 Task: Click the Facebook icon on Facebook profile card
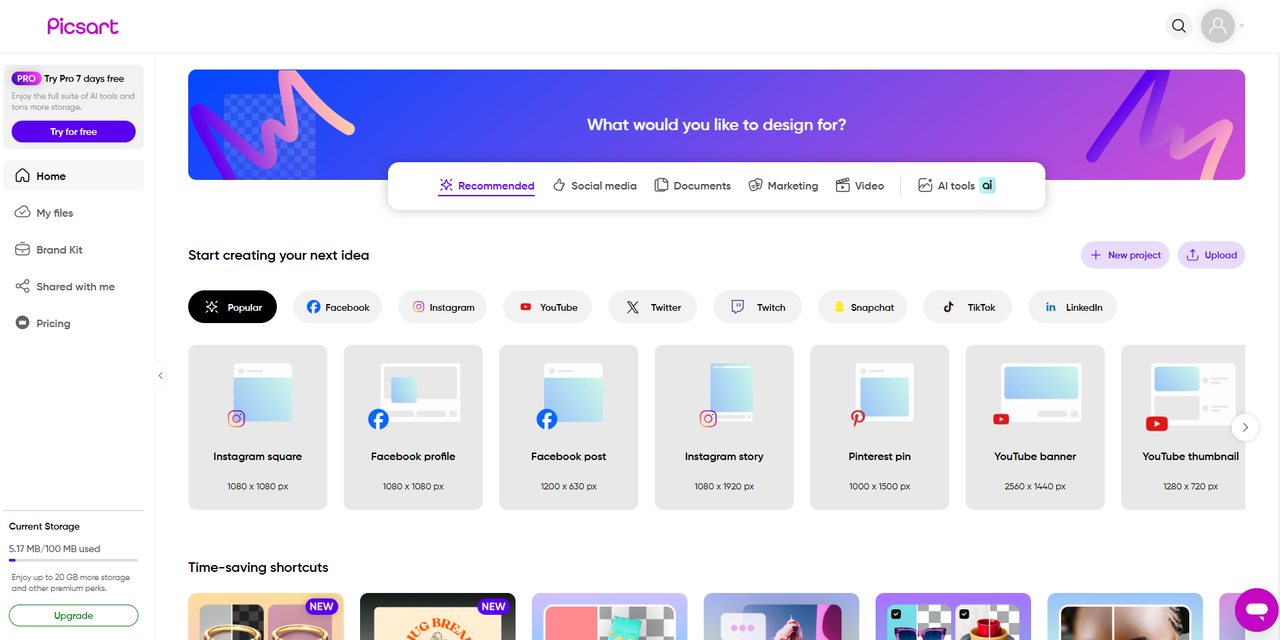378,419
